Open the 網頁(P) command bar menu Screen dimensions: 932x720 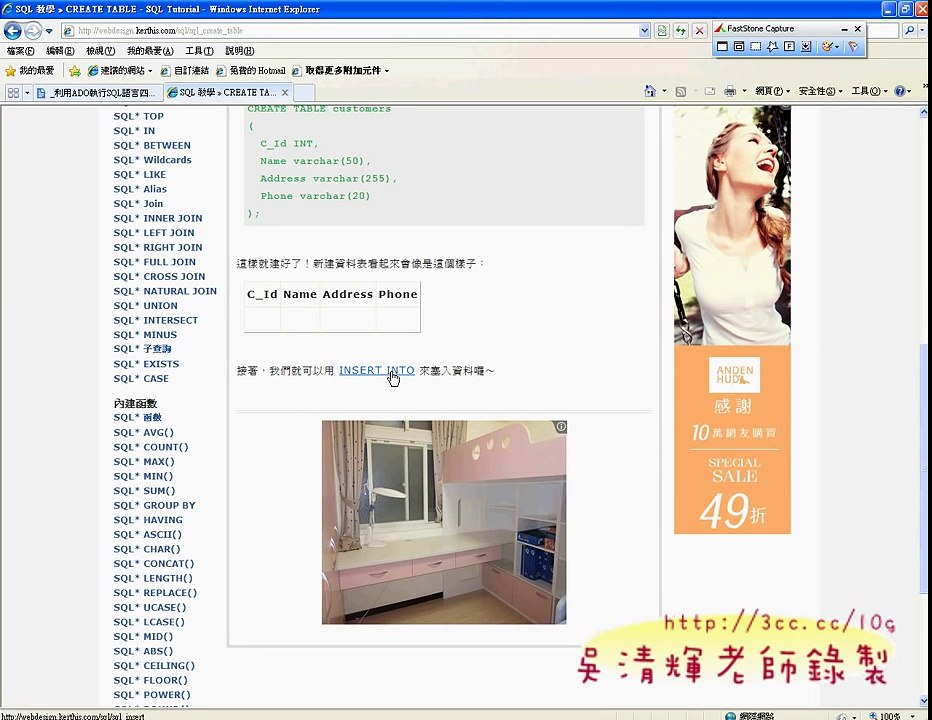[773, 91]
